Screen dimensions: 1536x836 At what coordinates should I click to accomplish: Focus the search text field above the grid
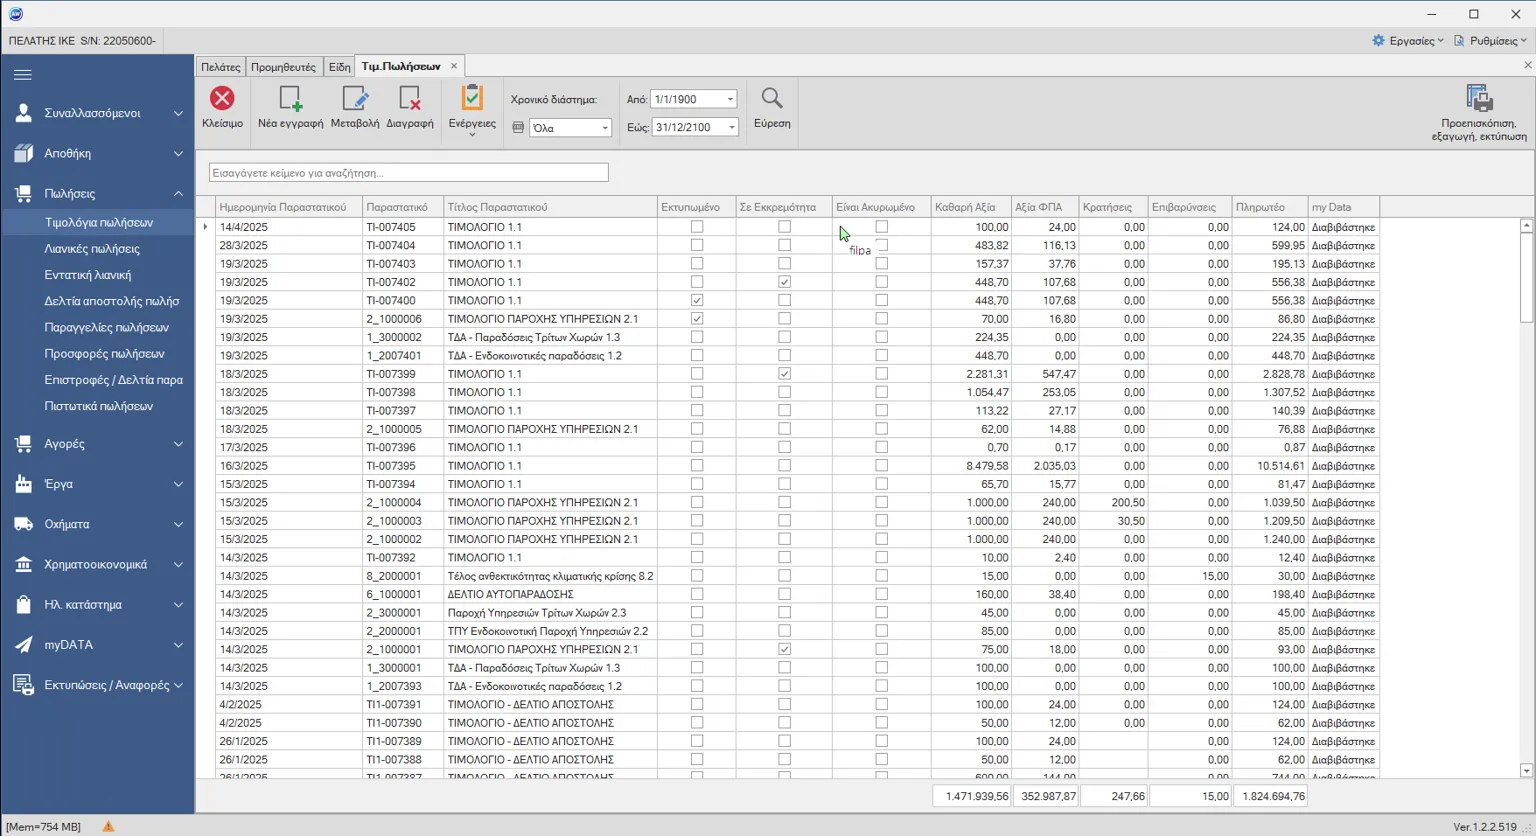click(x=408, y=173)
